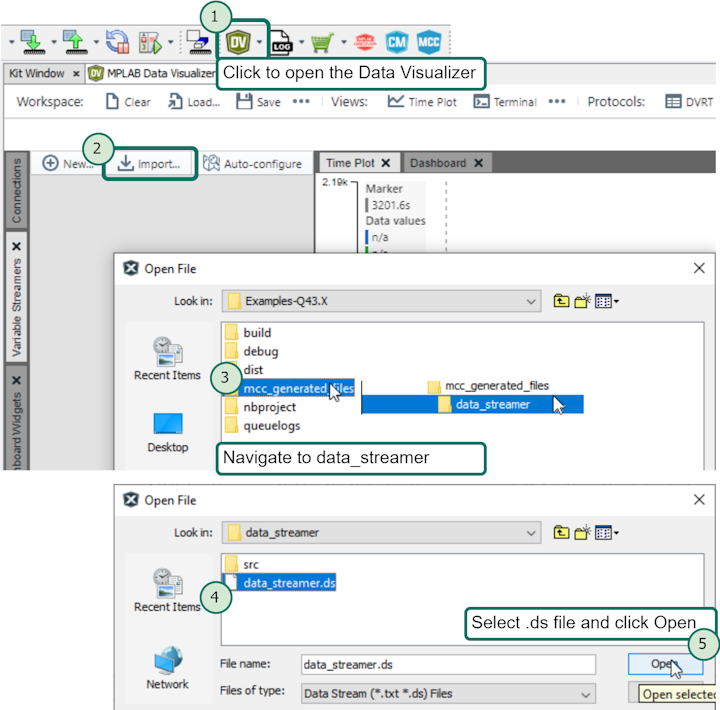The image size is (720, 710).
Task: Open the Data Visualizer via DV icon
Action: 238,42
